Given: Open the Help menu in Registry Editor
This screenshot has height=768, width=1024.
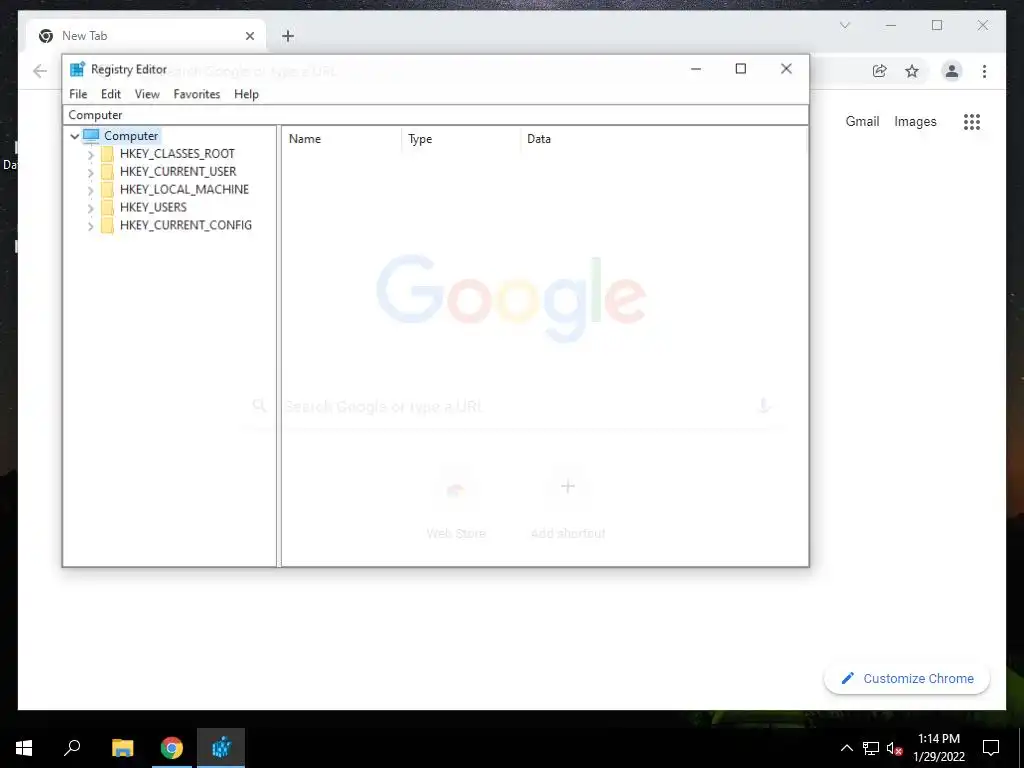Looking at the screenshot, I should click(246, 94).
